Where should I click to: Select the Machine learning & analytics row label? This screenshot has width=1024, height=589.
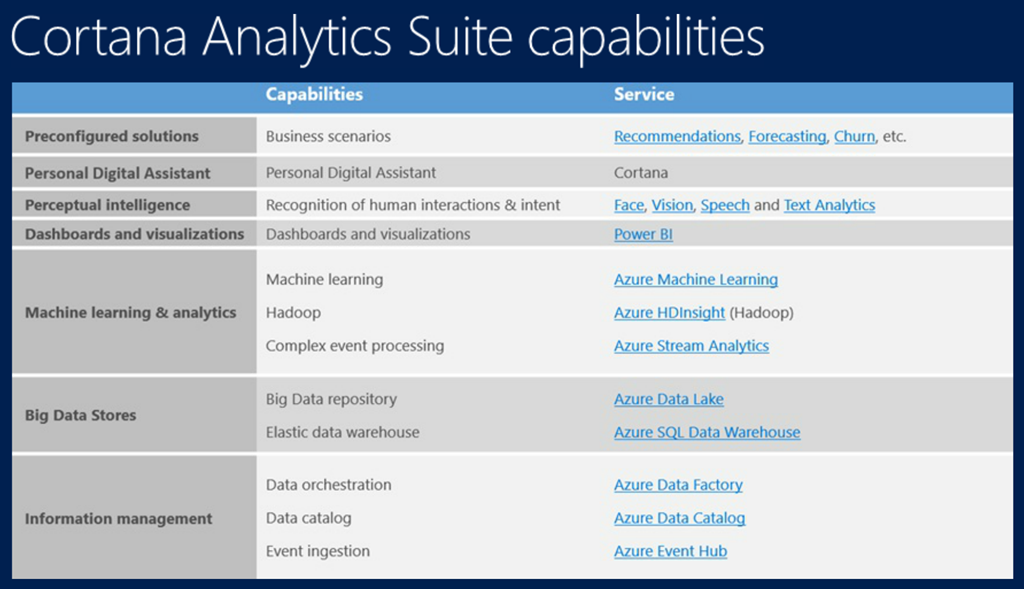click(x=130, y=313)
